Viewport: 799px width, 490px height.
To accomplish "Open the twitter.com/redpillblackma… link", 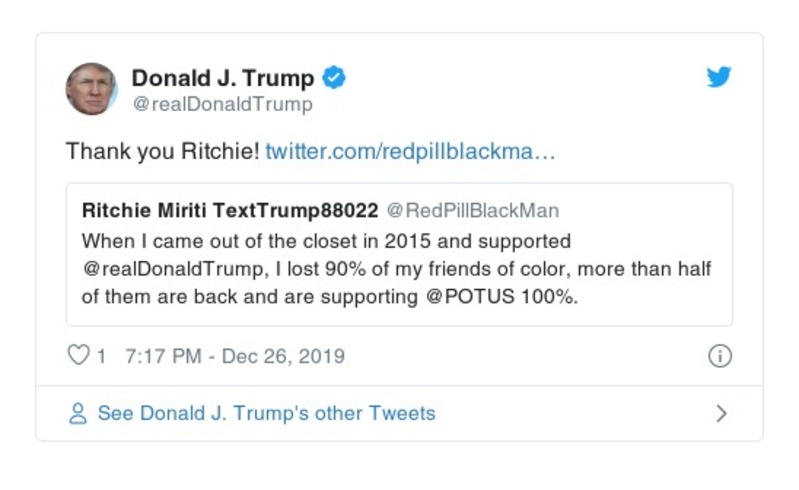I will (410, 152).
